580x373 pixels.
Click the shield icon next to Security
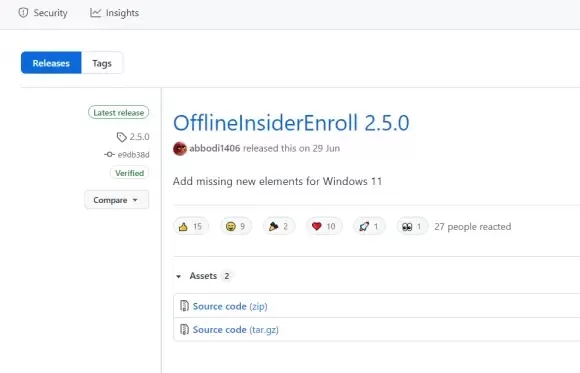tap(23, 13)
